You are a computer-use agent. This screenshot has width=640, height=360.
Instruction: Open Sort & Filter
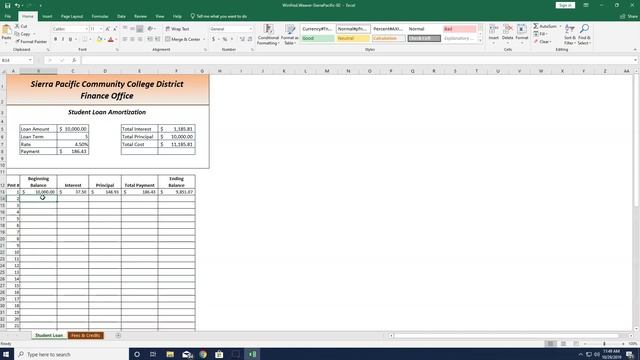[570, 34]
